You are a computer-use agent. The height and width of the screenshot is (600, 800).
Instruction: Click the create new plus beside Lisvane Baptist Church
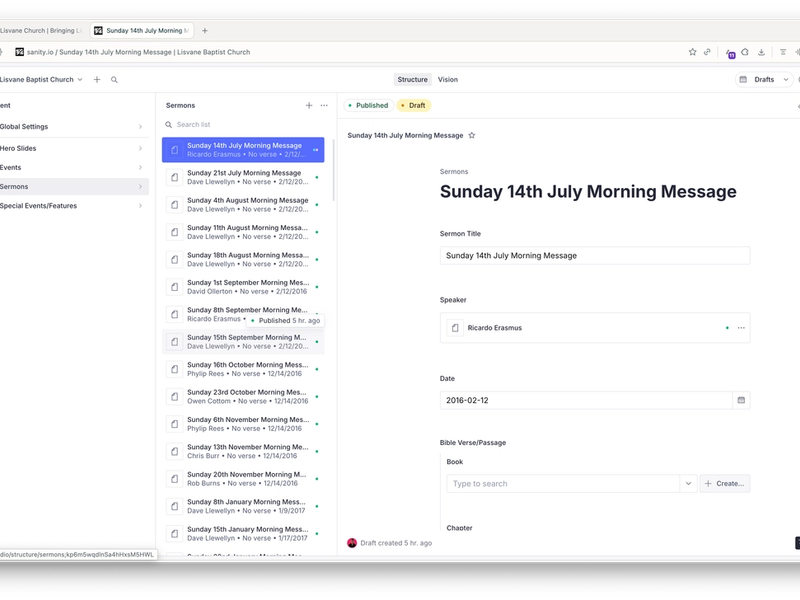(97, 80)
